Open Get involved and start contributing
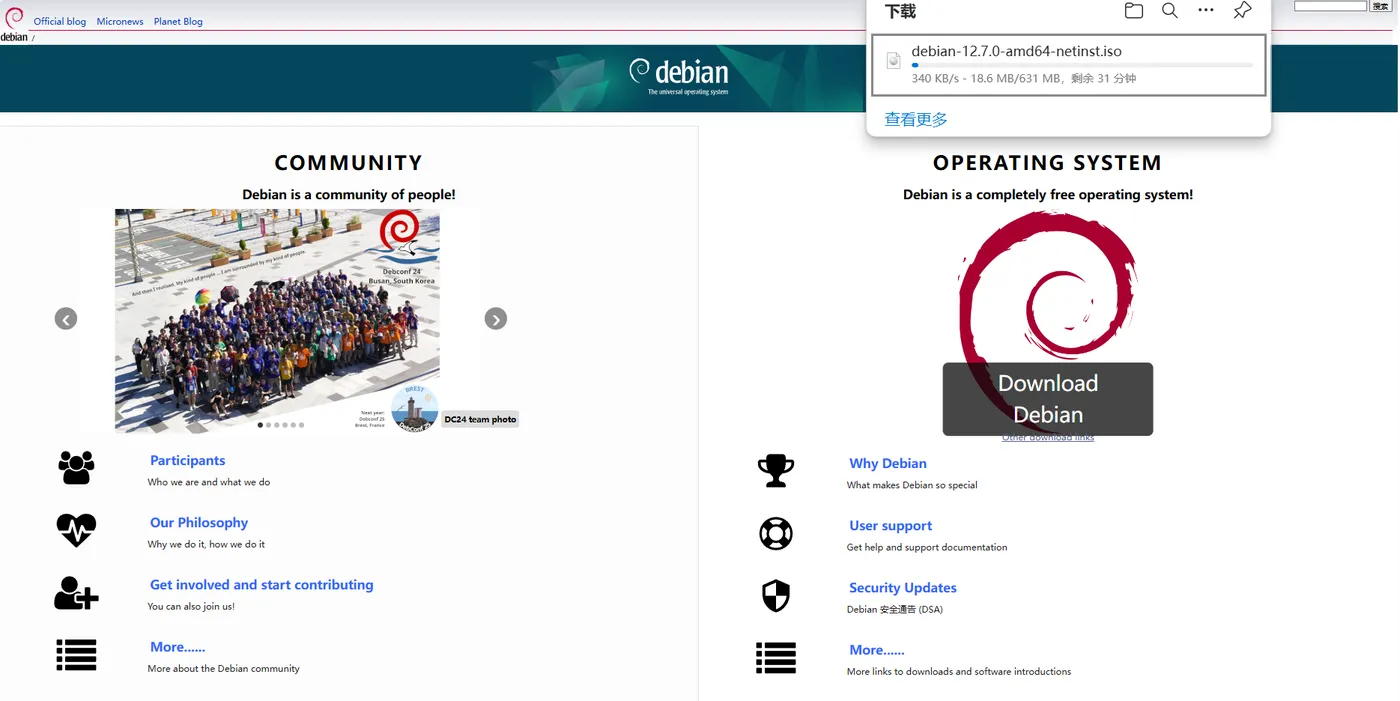 262,585
